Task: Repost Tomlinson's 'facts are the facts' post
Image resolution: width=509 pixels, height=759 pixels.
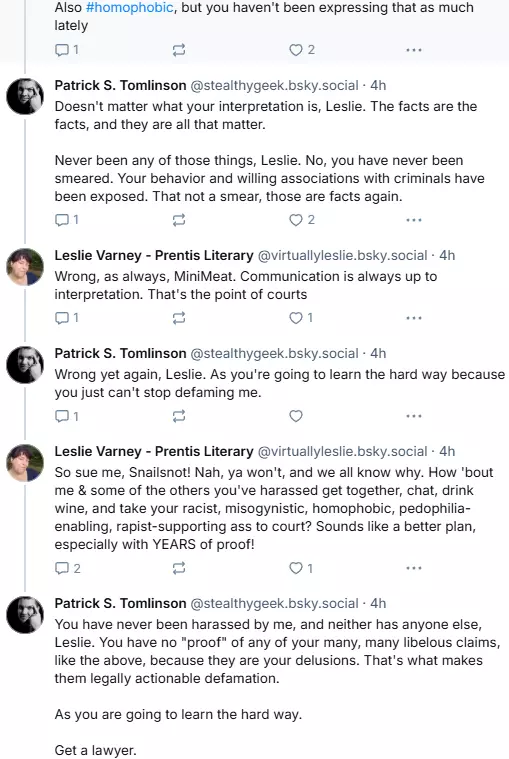Action: point(179,220)
